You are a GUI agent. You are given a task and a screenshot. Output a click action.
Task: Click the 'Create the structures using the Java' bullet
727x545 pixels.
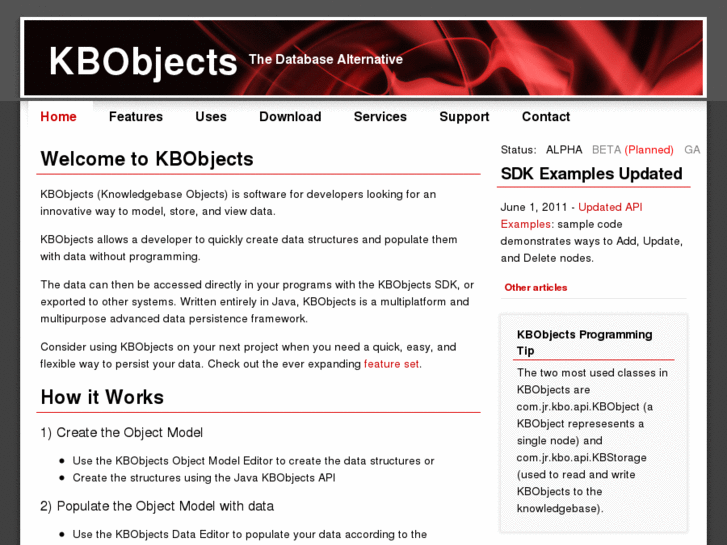pos(204,478)
